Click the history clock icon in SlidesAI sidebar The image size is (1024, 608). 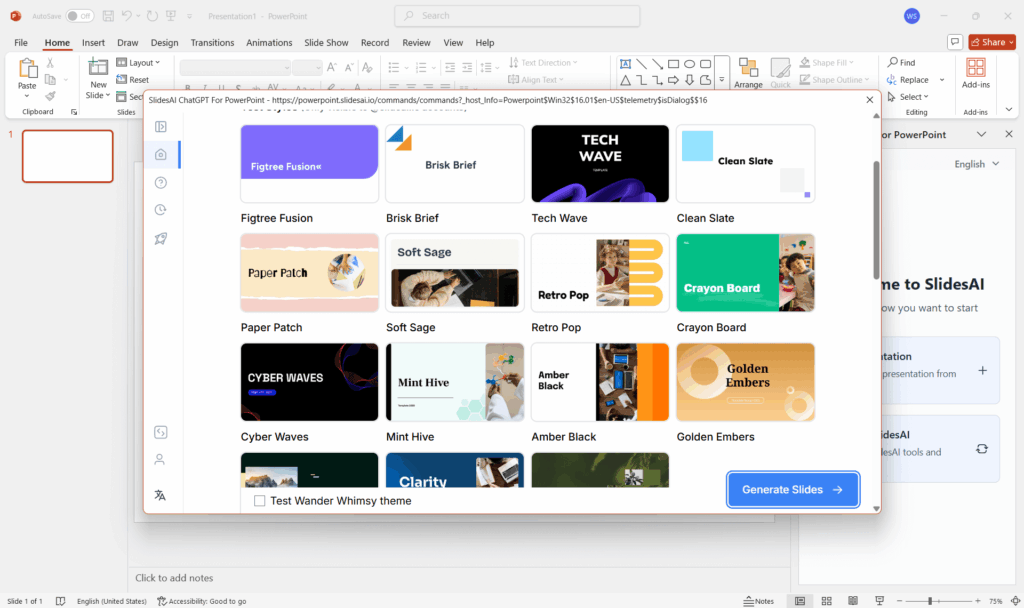click(x=160, y=210)
